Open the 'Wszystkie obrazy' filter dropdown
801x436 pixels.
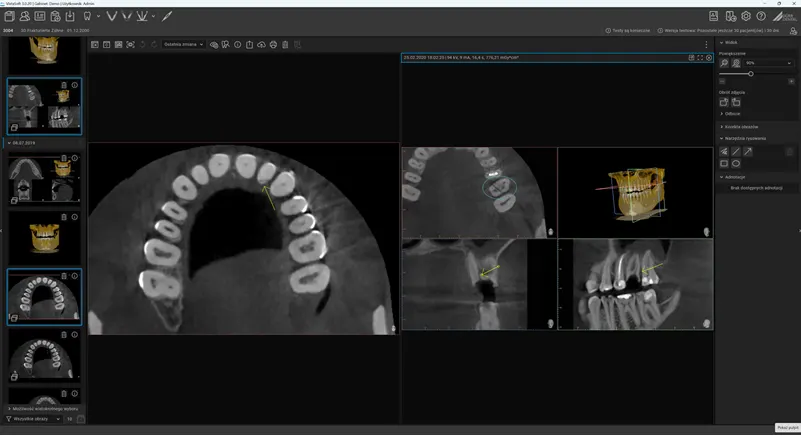(33, 419)
